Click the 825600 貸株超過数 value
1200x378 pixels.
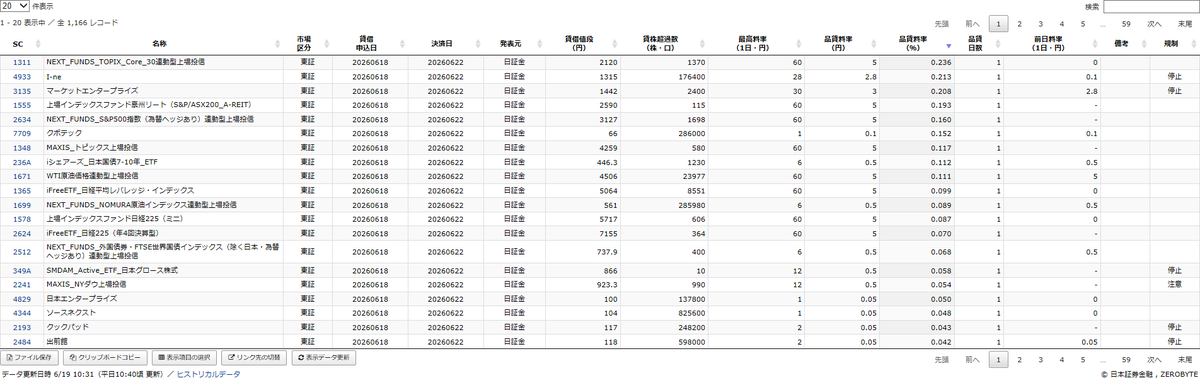[691, 313]
